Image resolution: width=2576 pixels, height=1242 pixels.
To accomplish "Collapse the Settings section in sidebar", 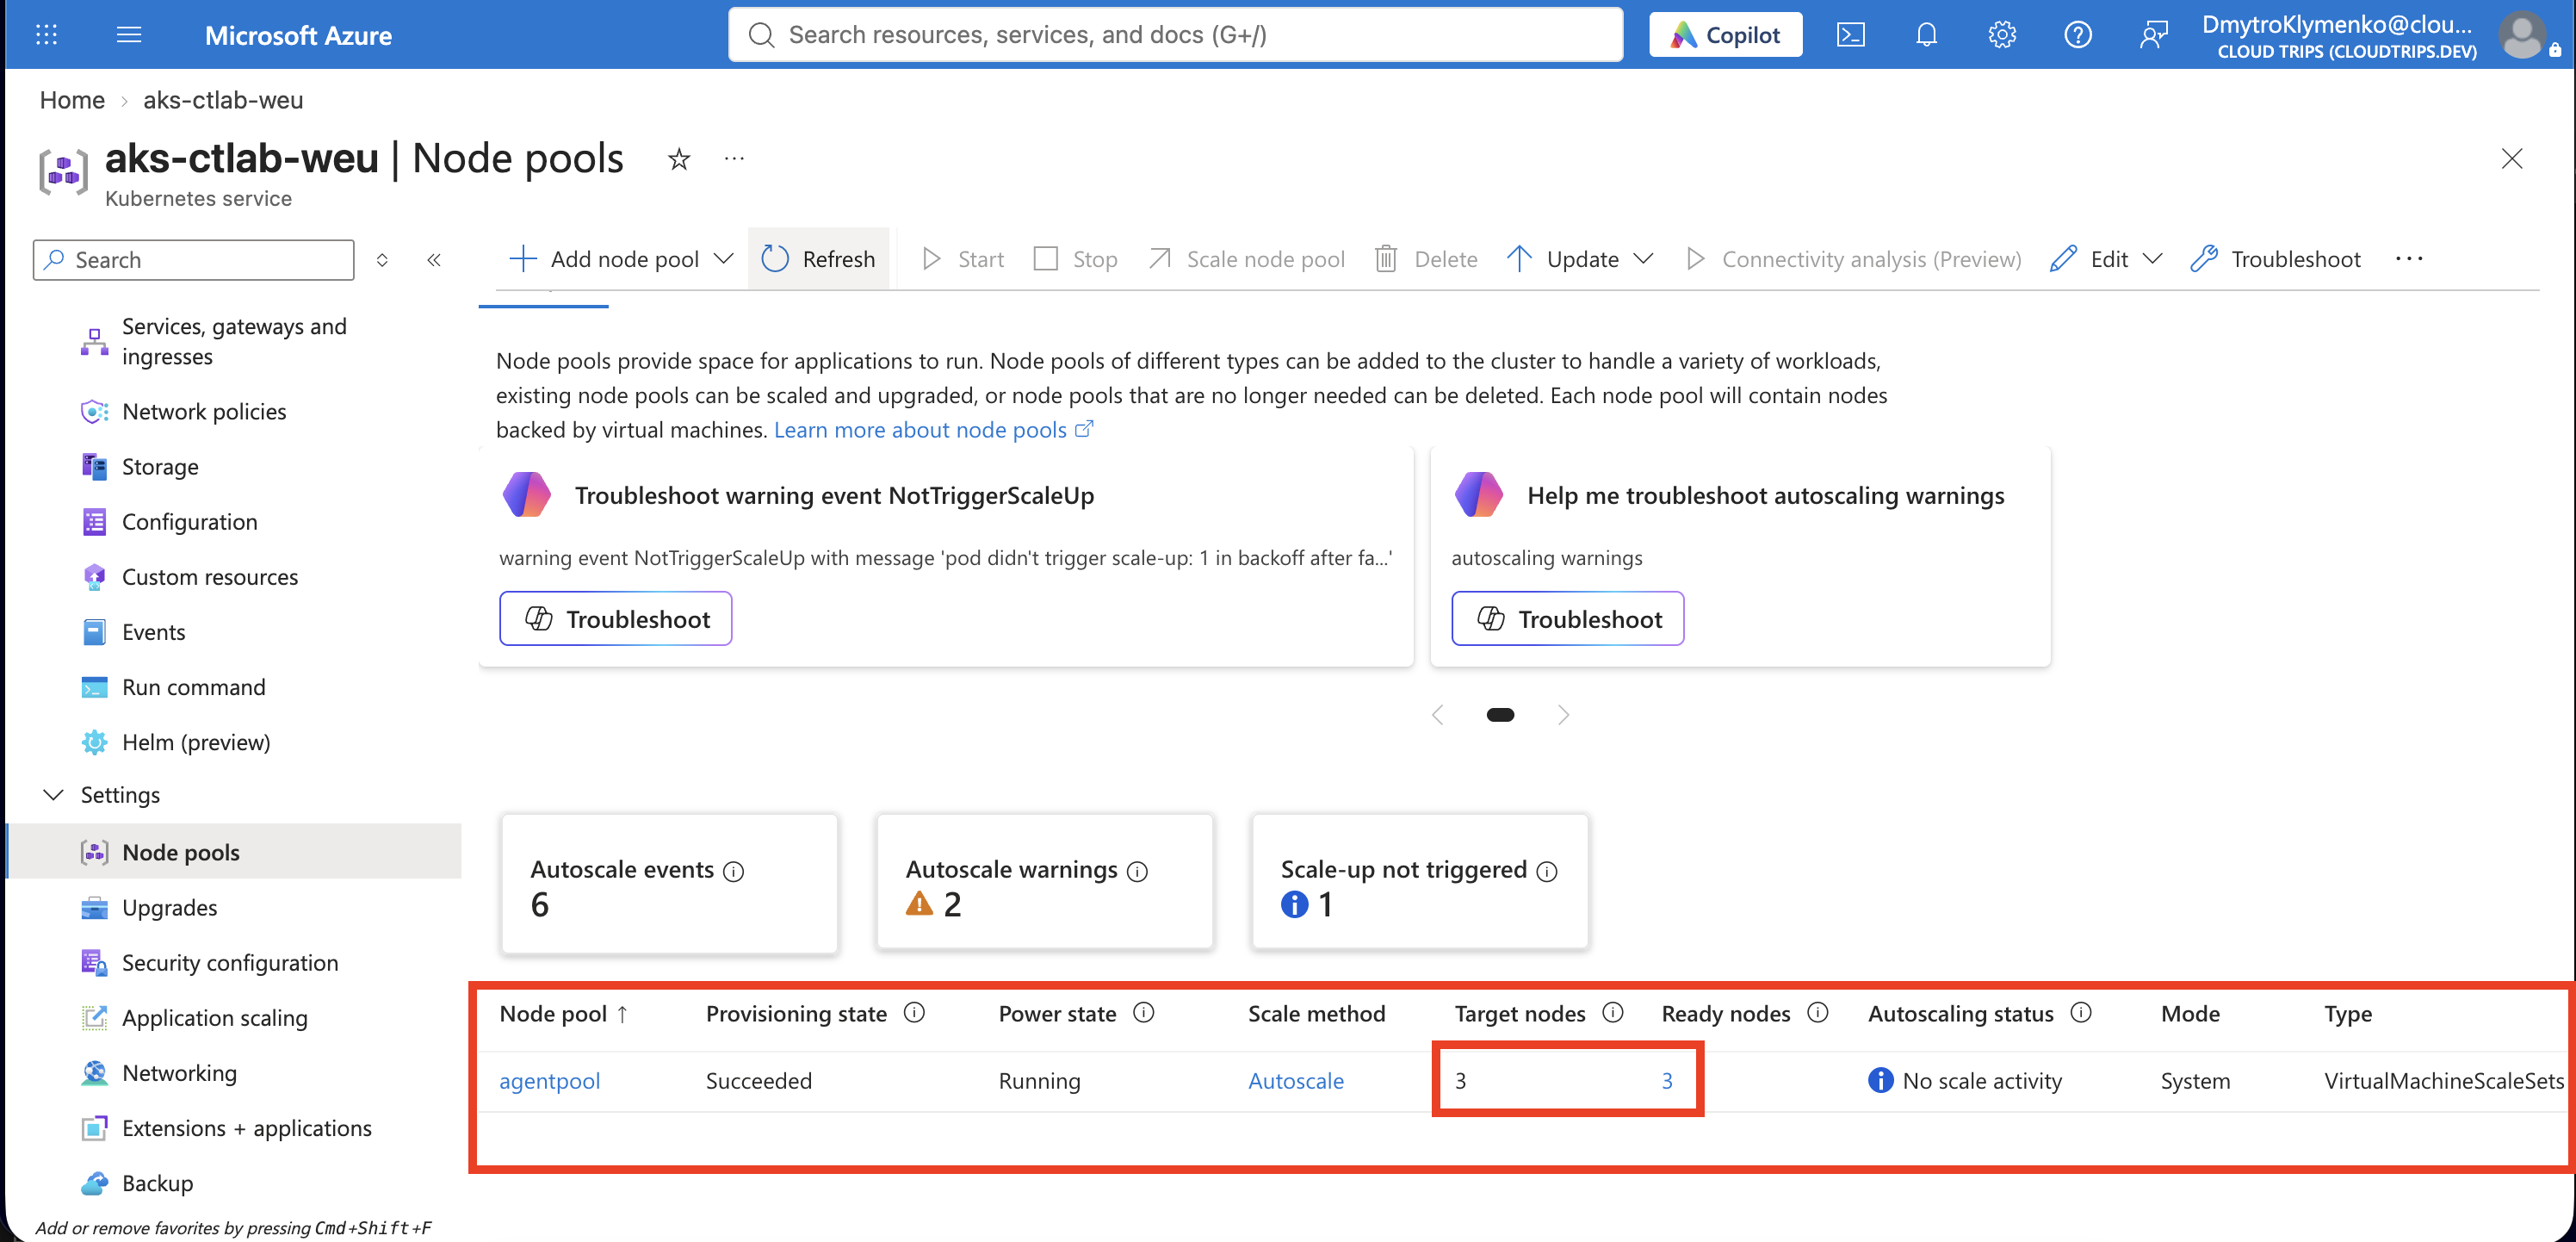I will point(54,794).
